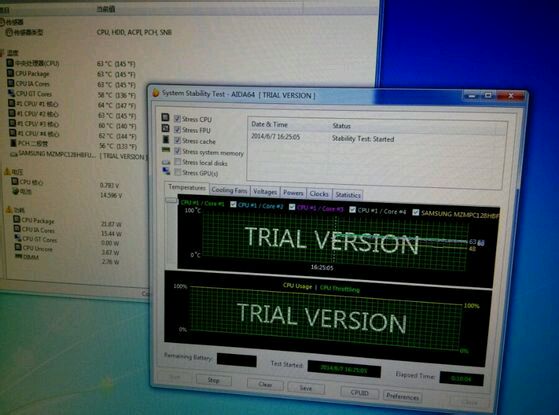
Task: Select the CPU GT Cores 0.00 W row
Action: tap(68, 241)
